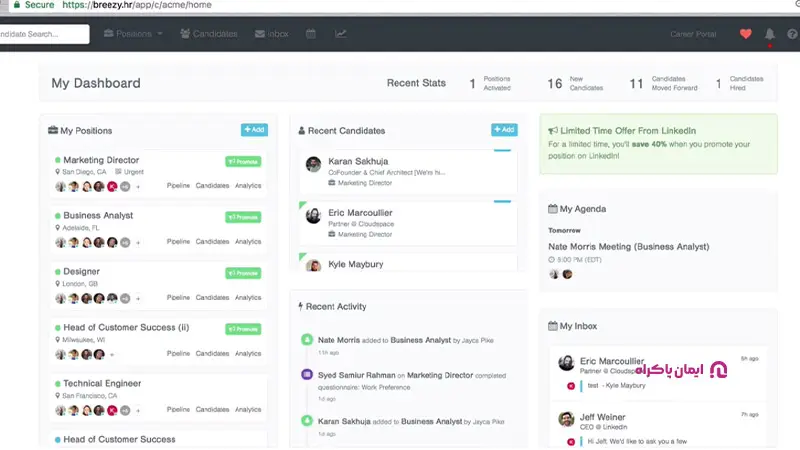This screenshot has height=450, width=800.
Task: Open Analytics for the Designer position
Action: click(248, 298)
